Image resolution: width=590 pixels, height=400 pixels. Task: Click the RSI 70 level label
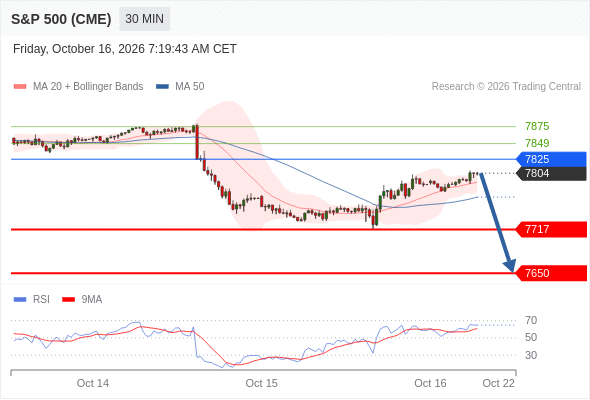tap(531, 320)
